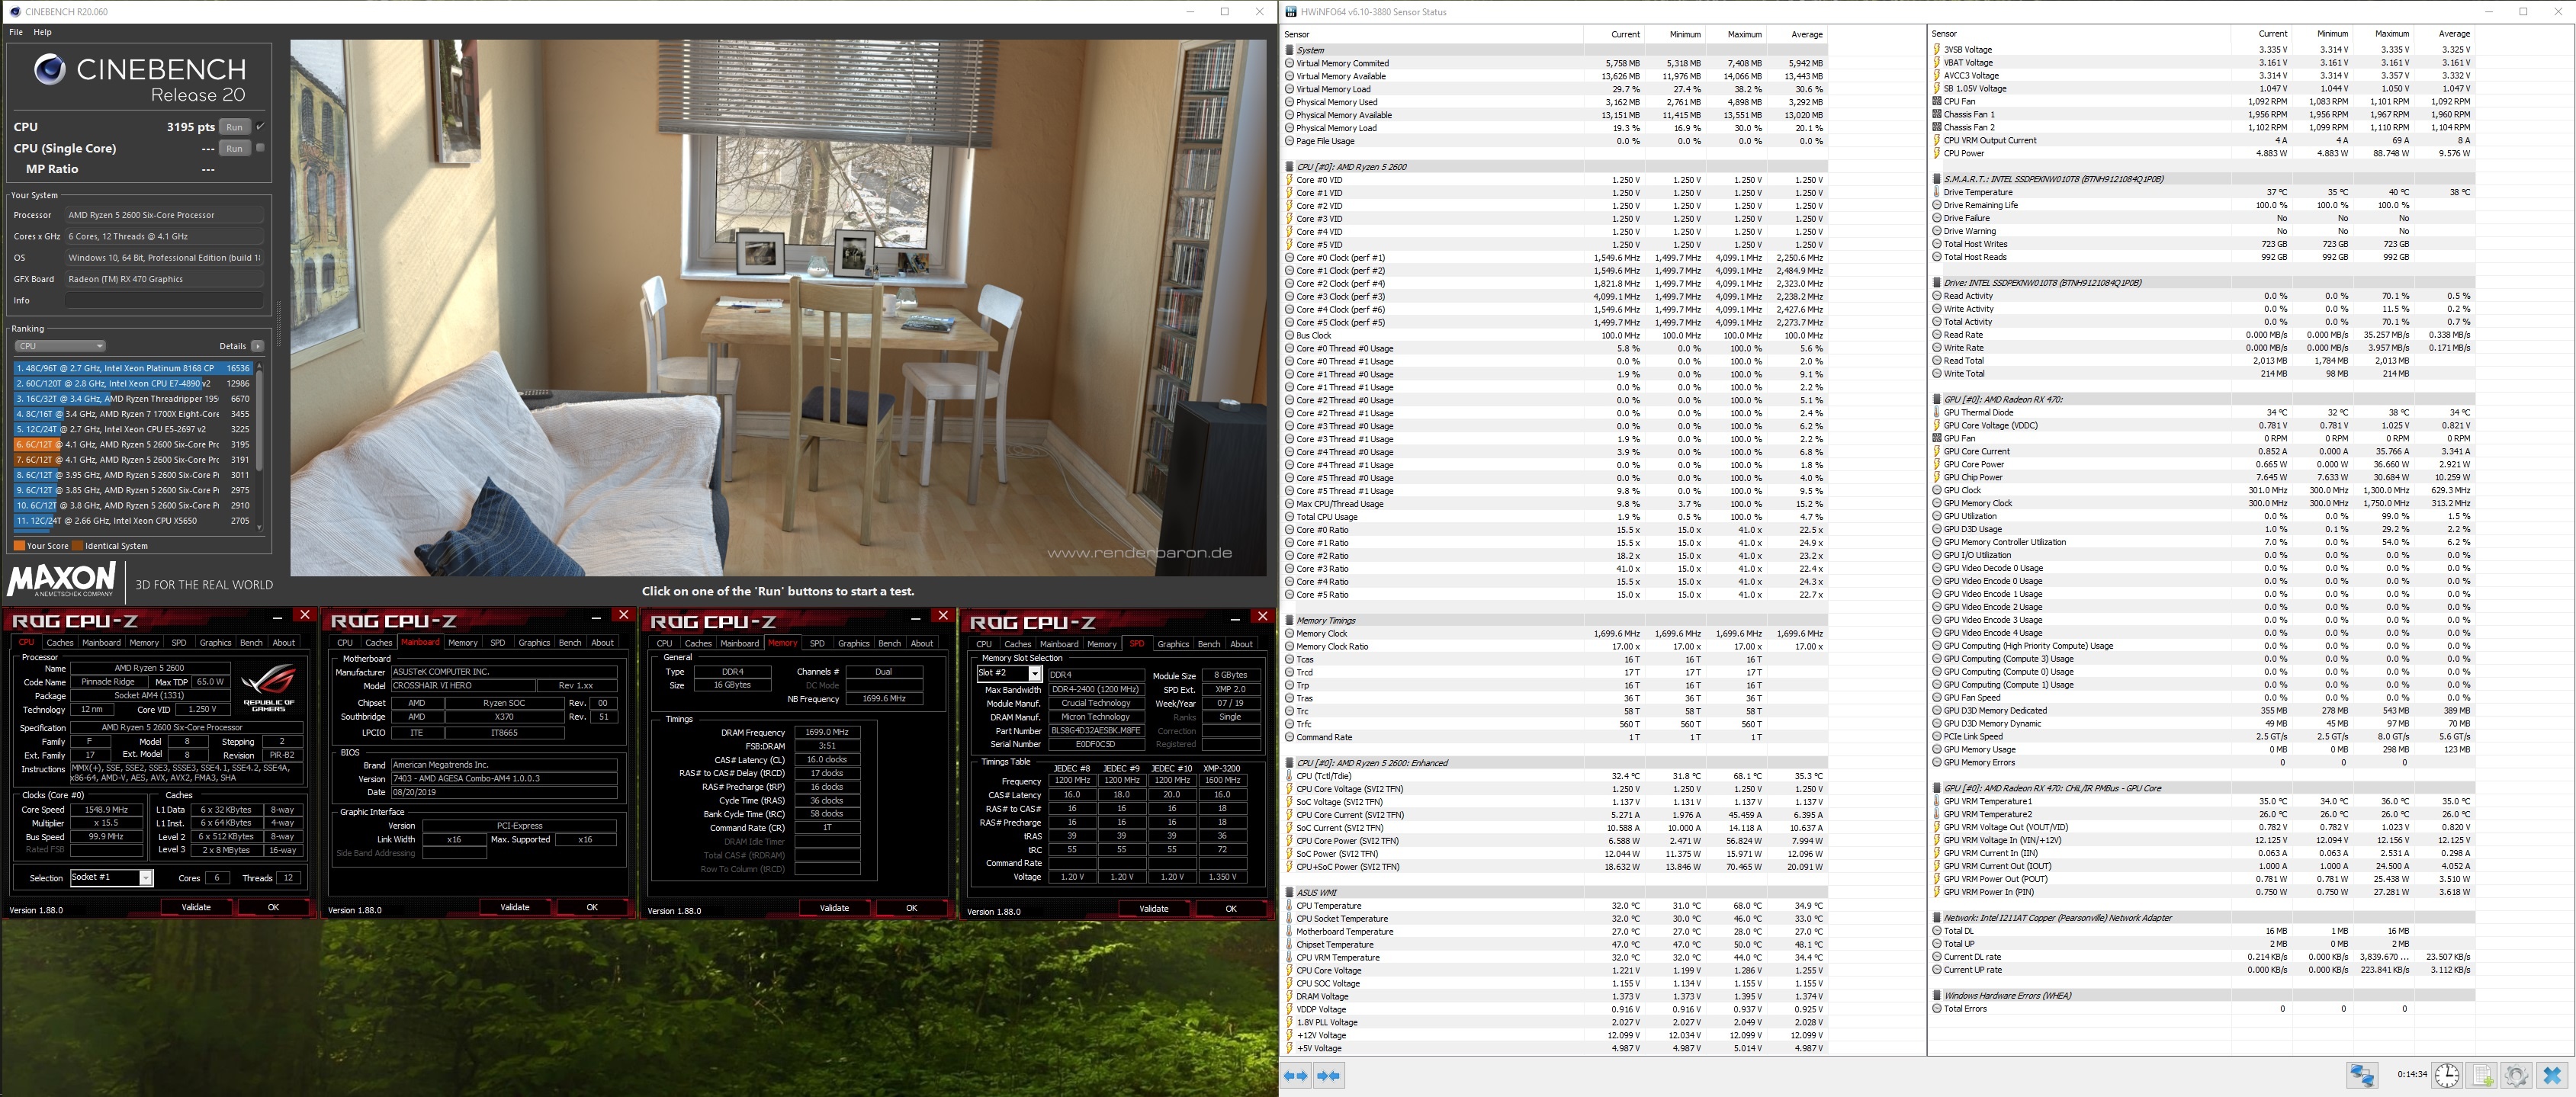Viewport: 2576px width, 1097px height.
Task: Expand ranking Details arrow button
Action: pos(257,346)
